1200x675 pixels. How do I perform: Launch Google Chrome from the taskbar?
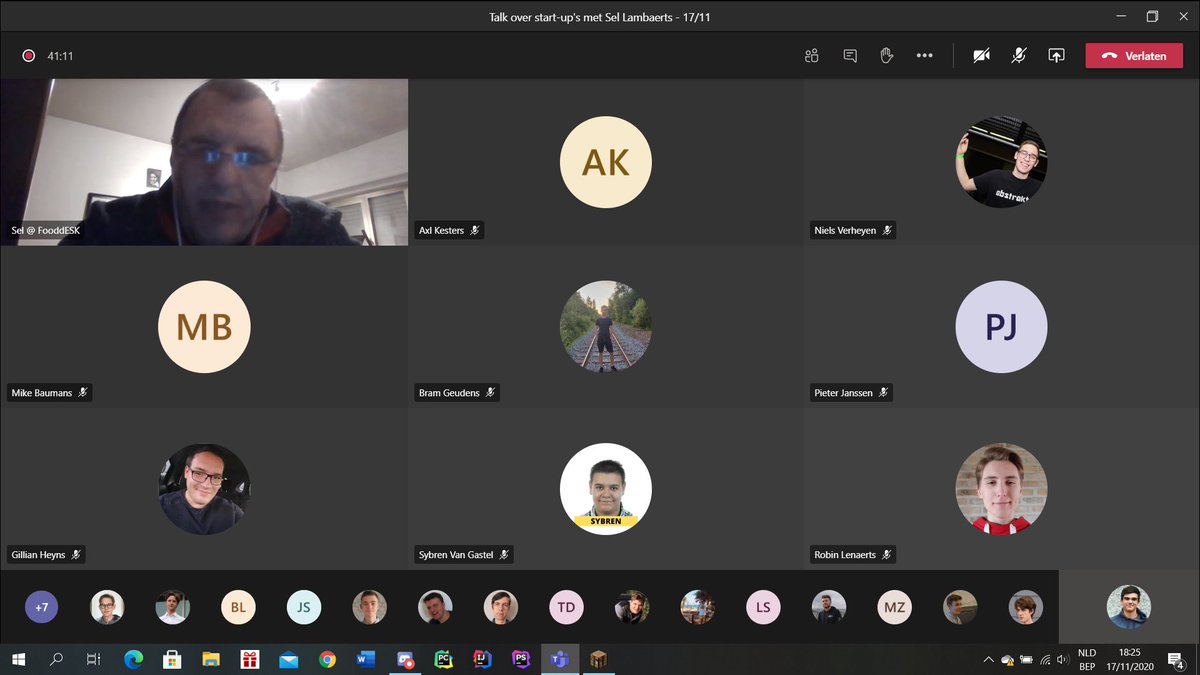pyautogui.click(x=327, y=659)
